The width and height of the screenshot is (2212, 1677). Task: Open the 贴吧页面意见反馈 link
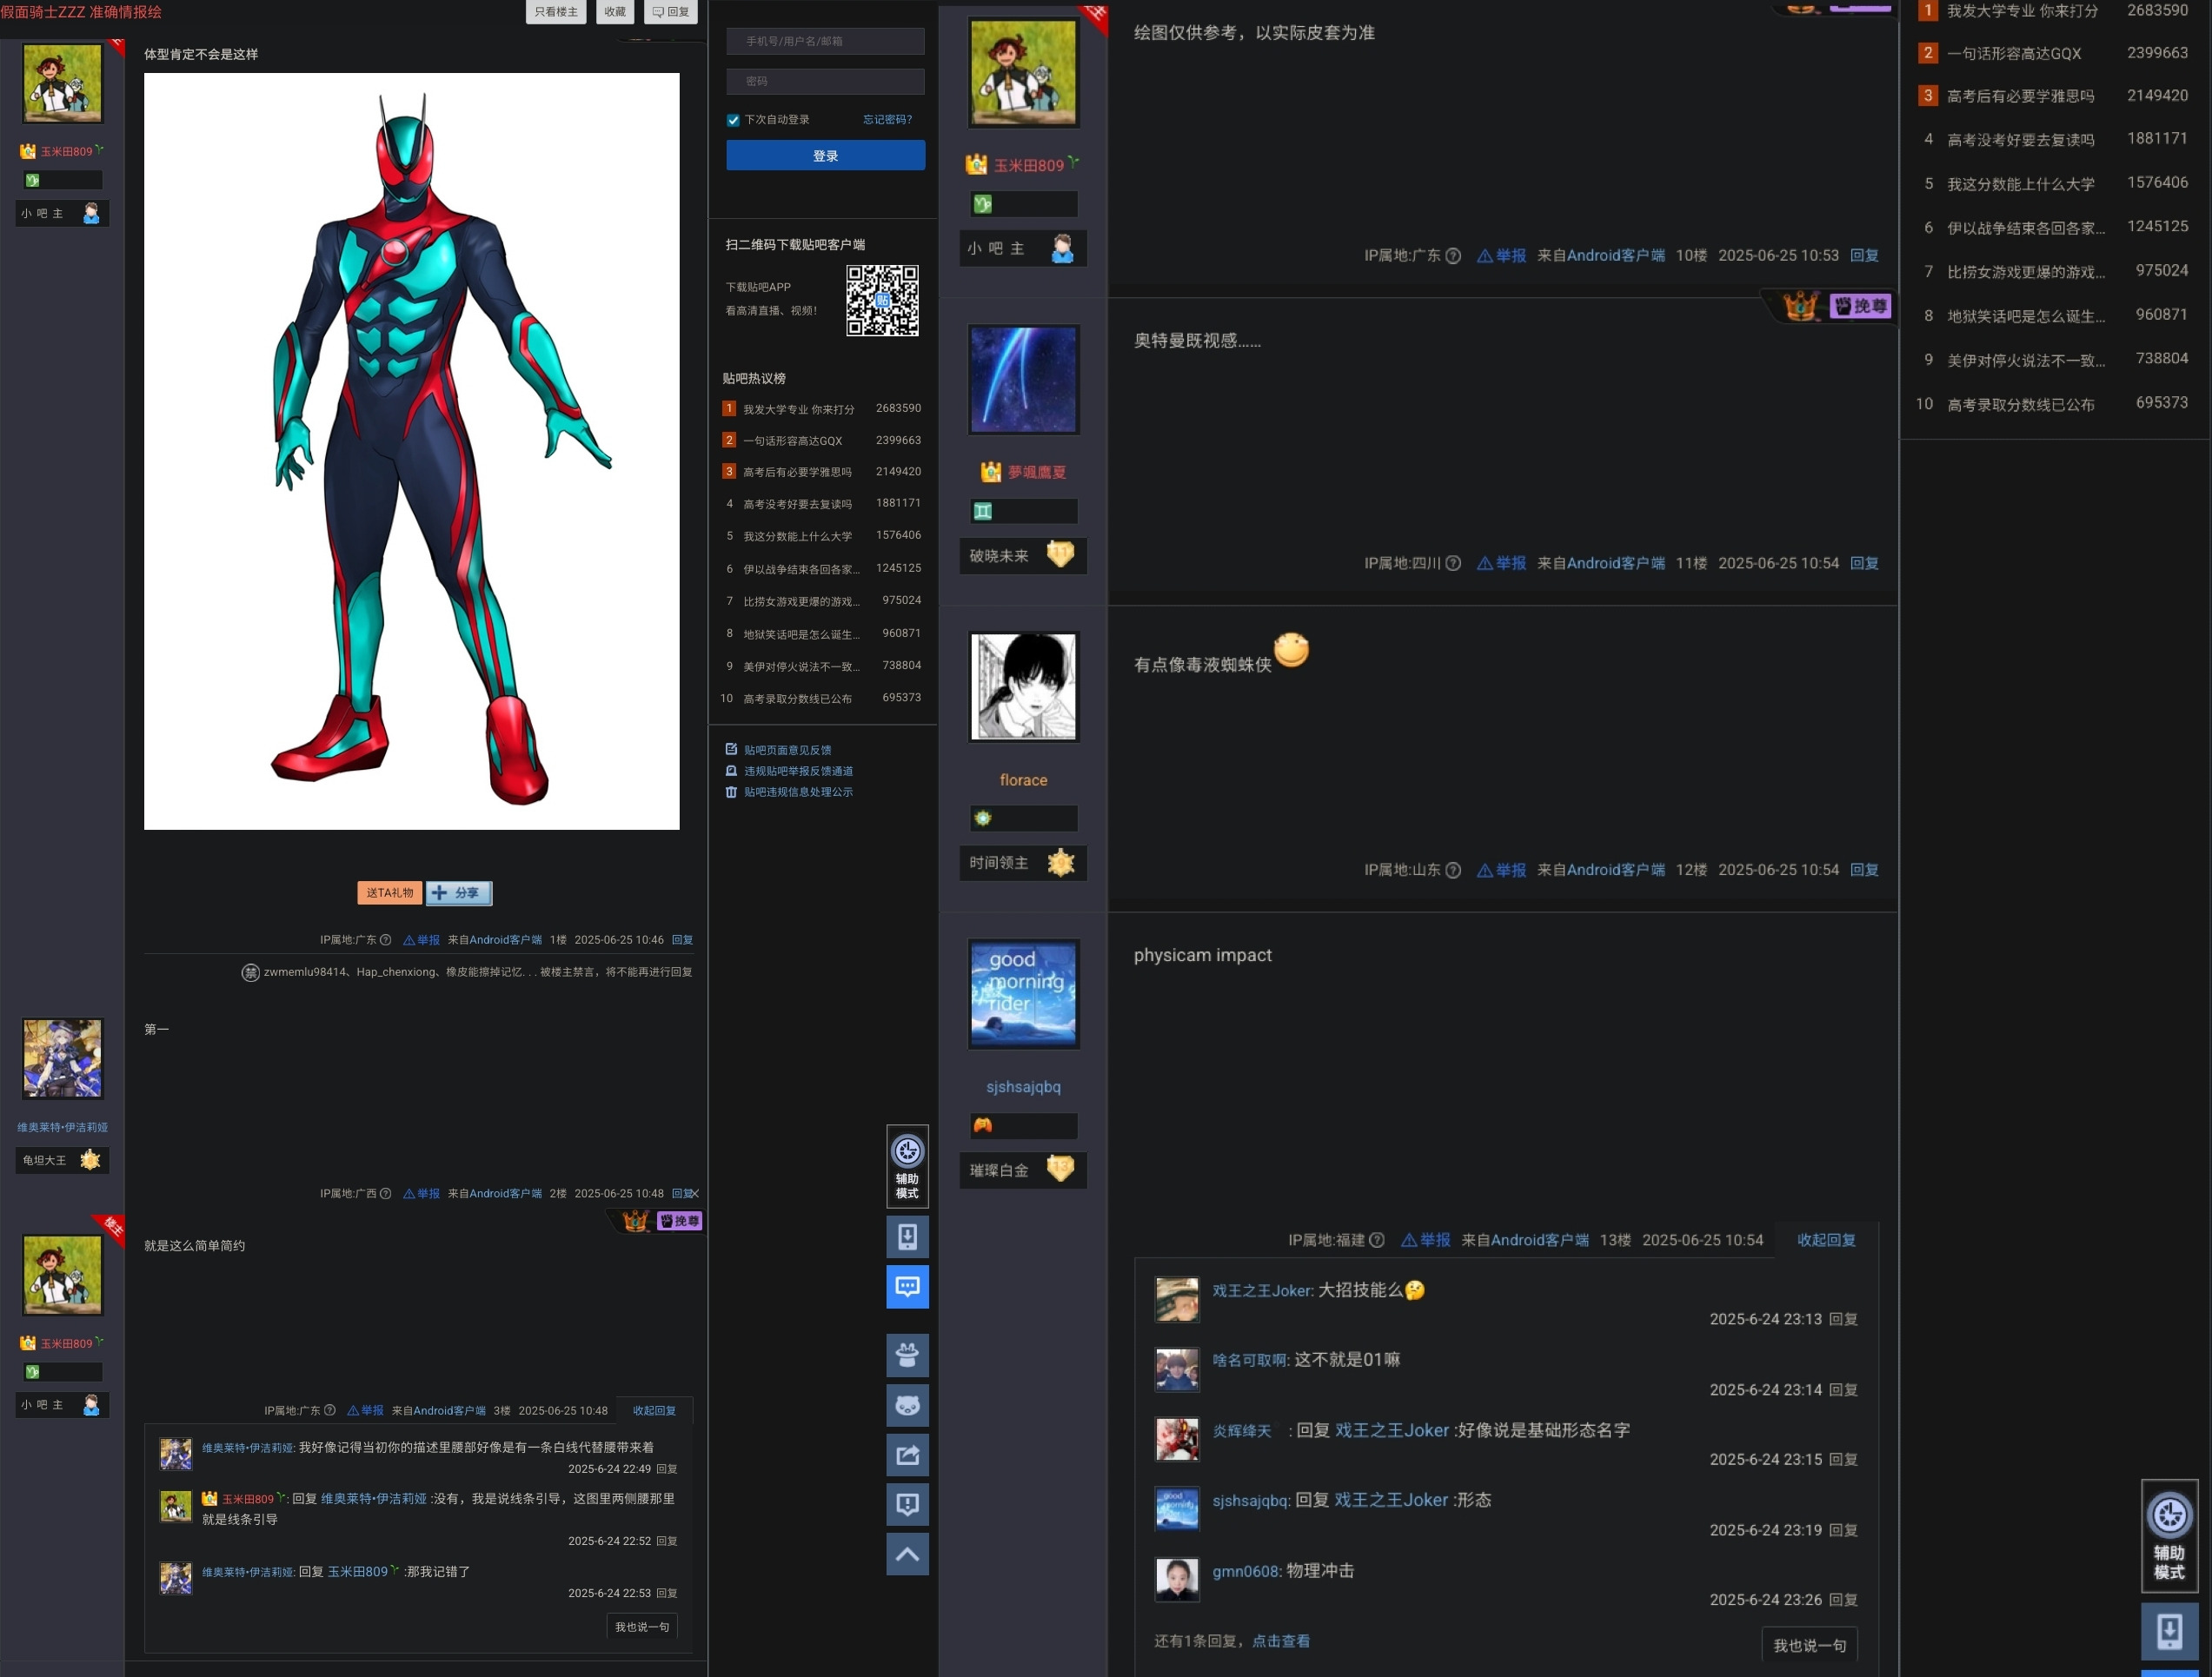coord(788,751)
